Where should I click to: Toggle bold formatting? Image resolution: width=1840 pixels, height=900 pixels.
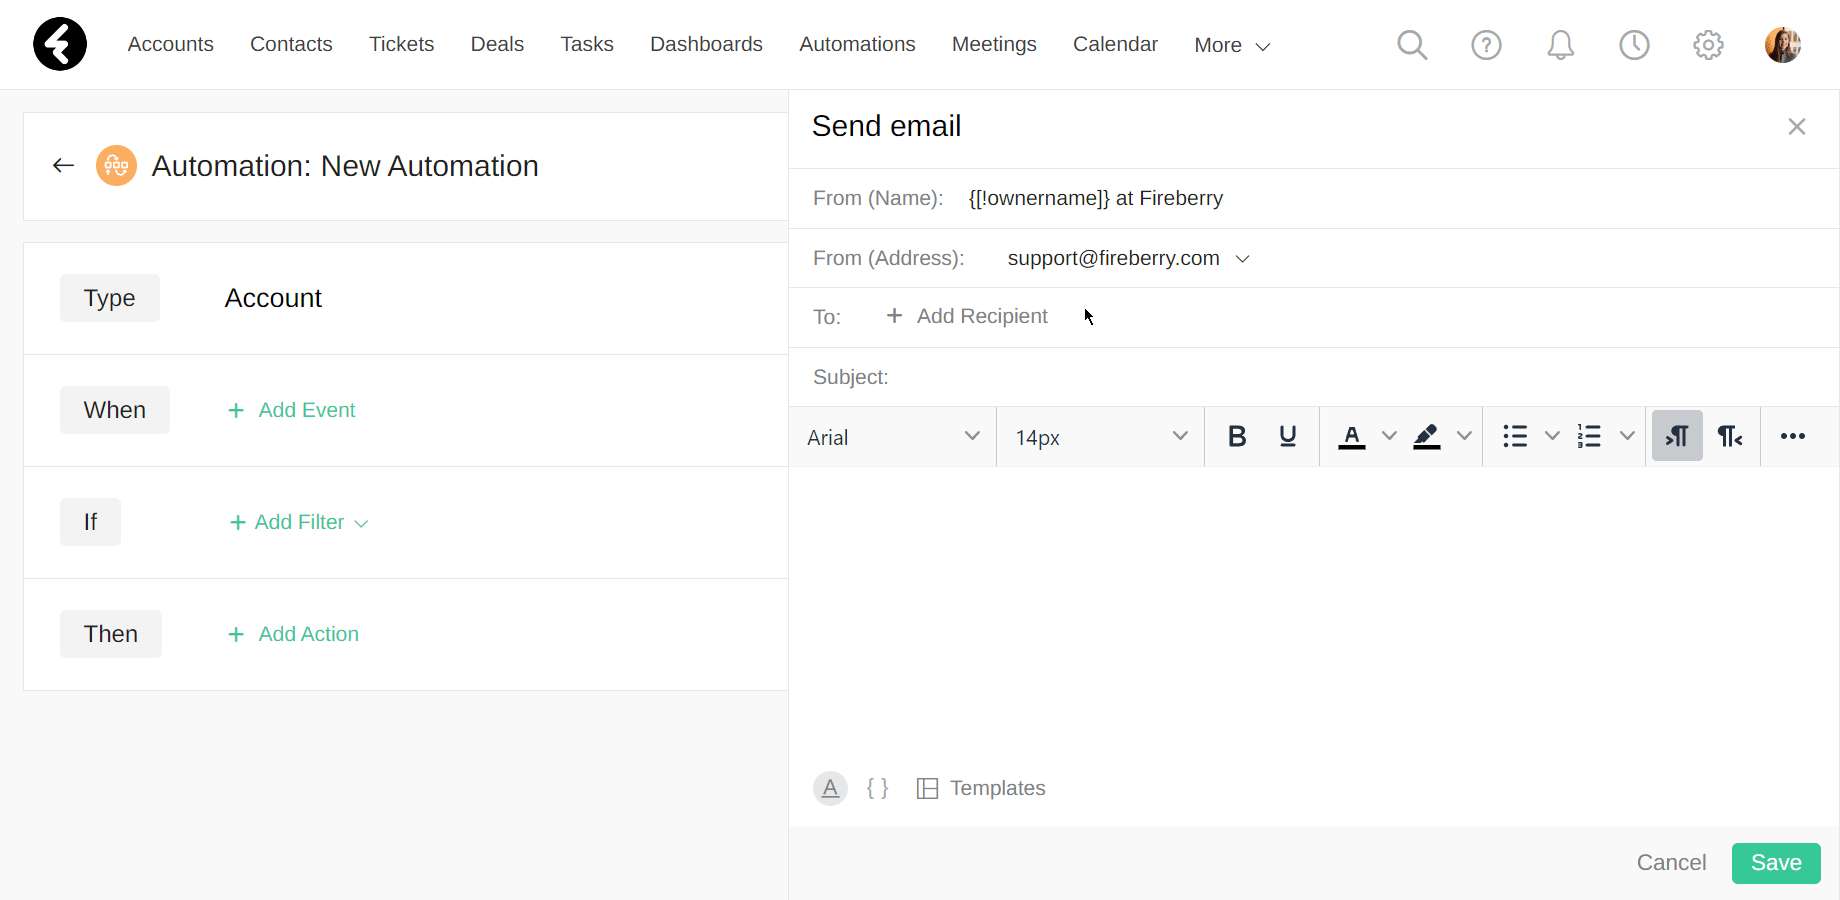[1237, 436]
